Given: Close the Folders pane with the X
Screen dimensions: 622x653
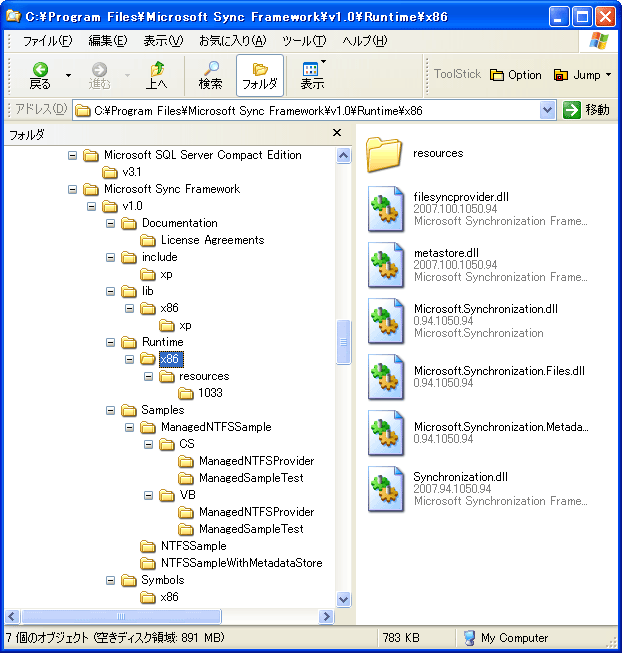Looking at the screenshot, I should pyautogui.click(x=337, y=133).
